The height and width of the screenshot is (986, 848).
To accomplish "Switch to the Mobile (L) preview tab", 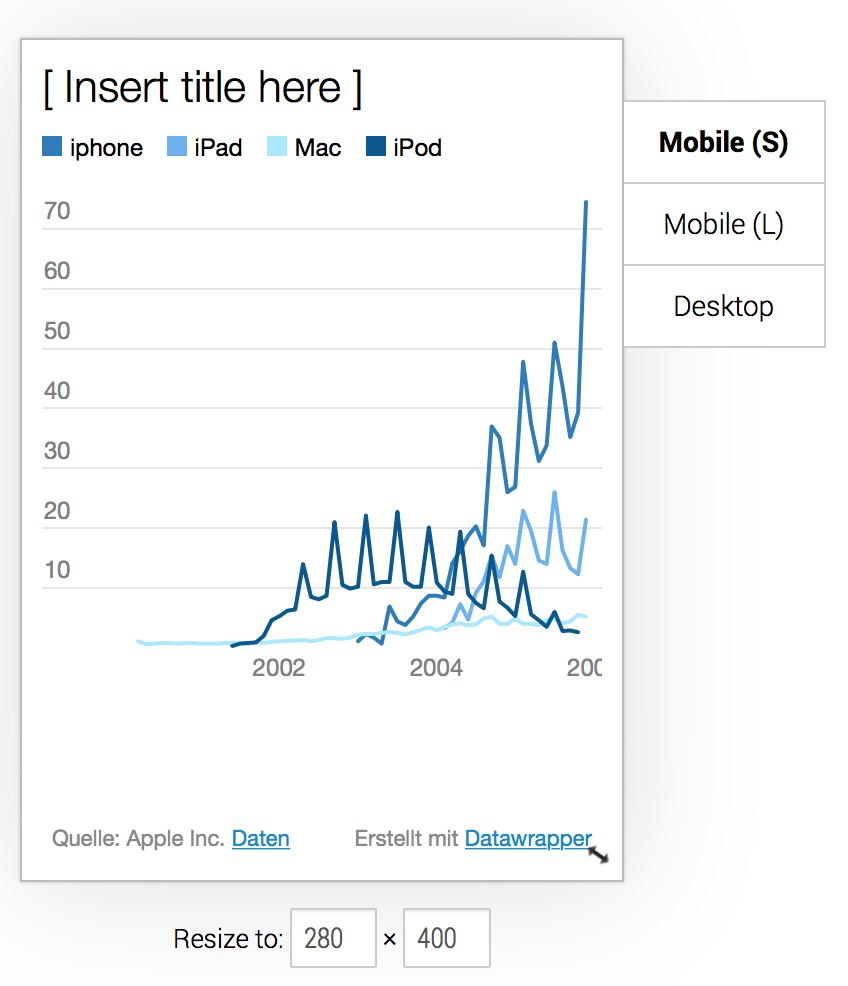I will click(x=724, y=224).
